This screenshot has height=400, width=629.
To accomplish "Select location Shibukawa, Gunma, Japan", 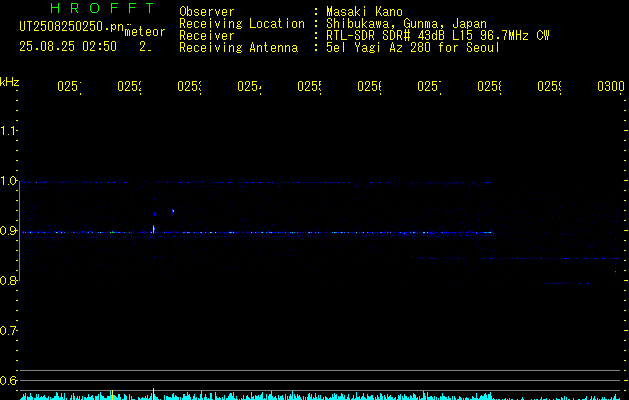I will [406, 24].
